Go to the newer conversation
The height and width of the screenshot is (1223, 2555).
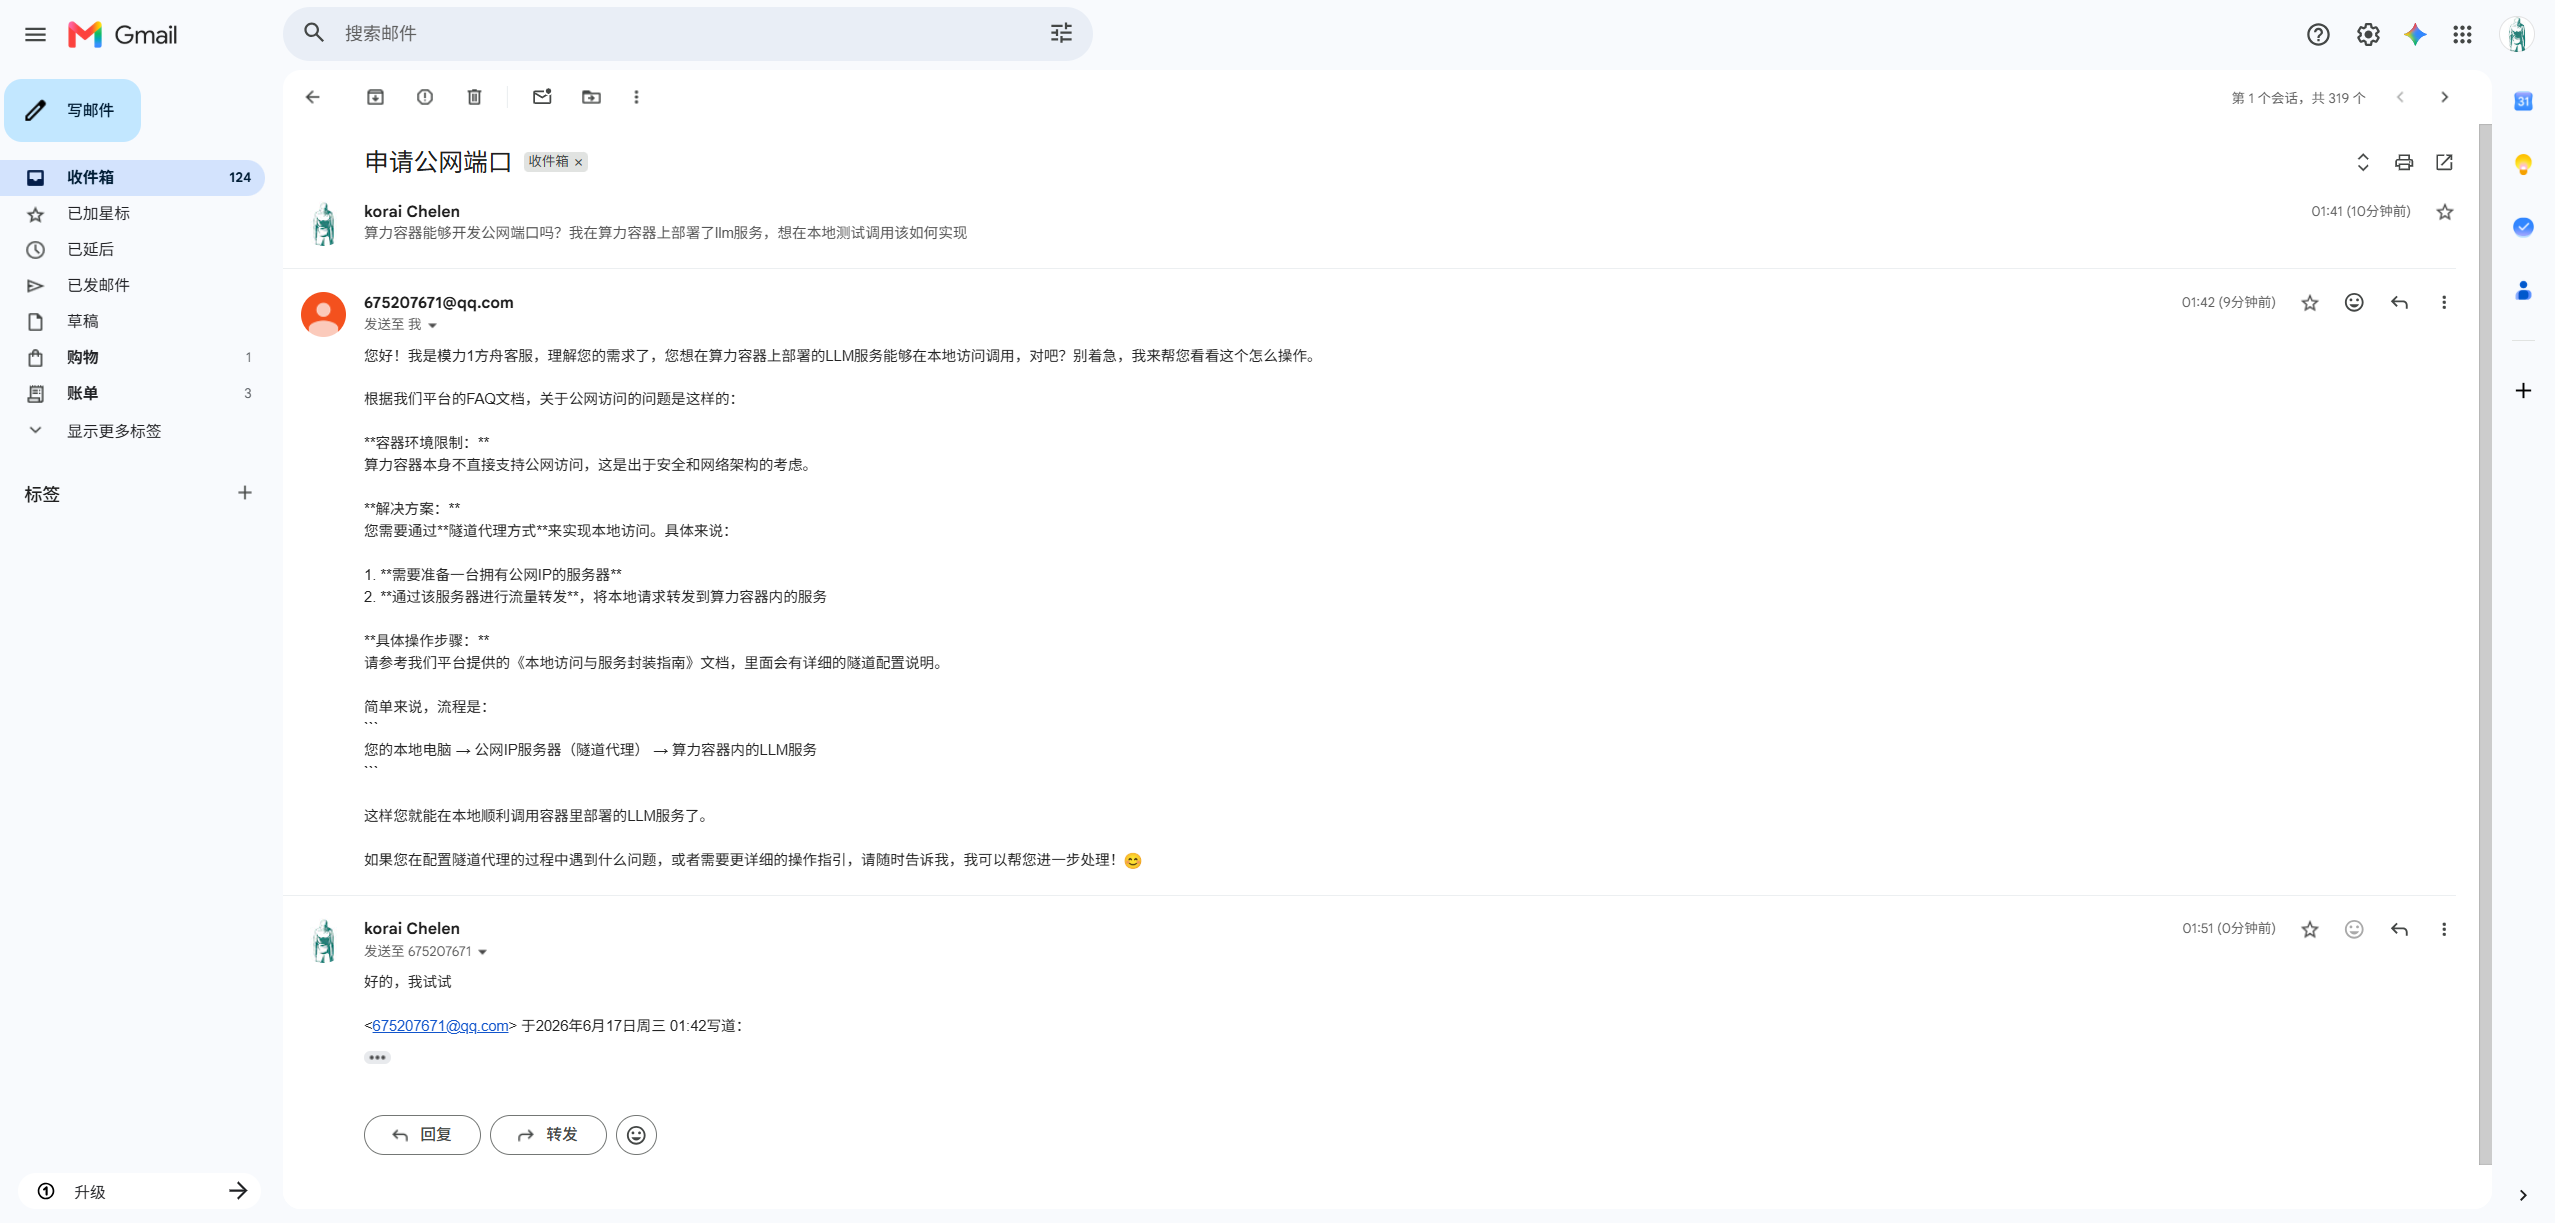click(x=2400, y=97)
